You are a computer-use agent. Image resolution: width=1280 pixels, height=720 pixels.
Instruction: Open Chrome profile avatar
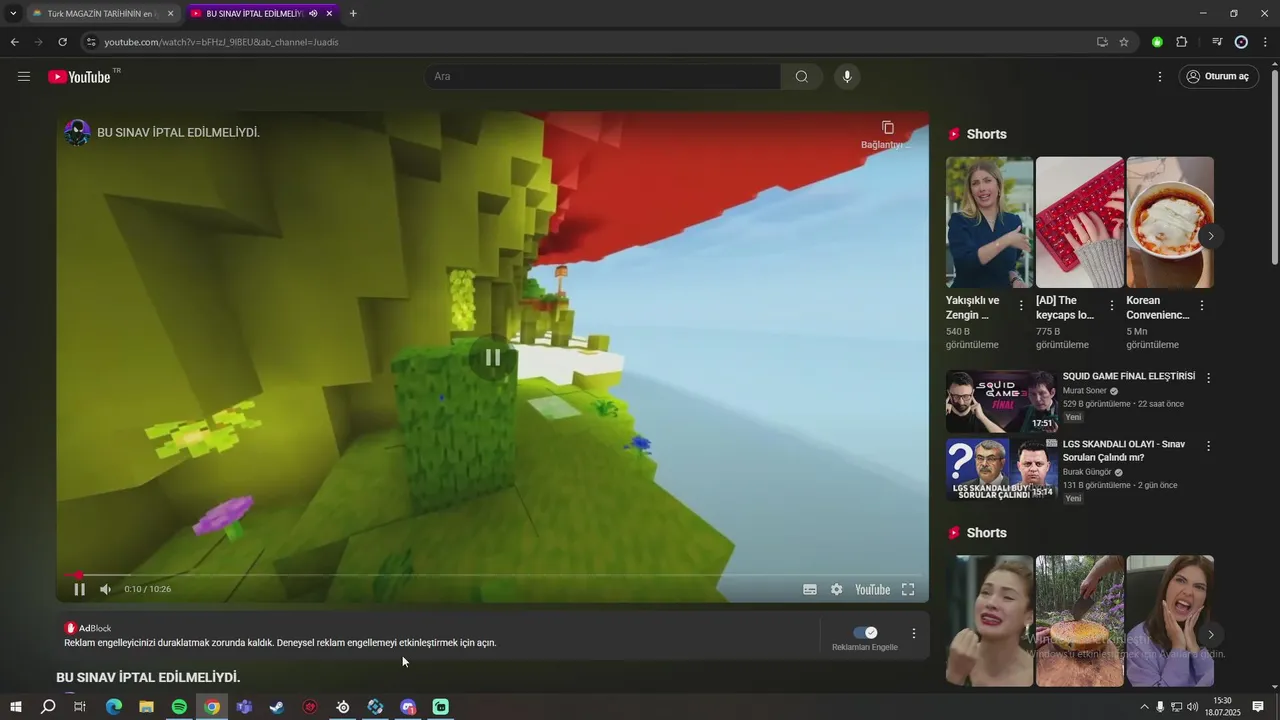pos(1241,42)
